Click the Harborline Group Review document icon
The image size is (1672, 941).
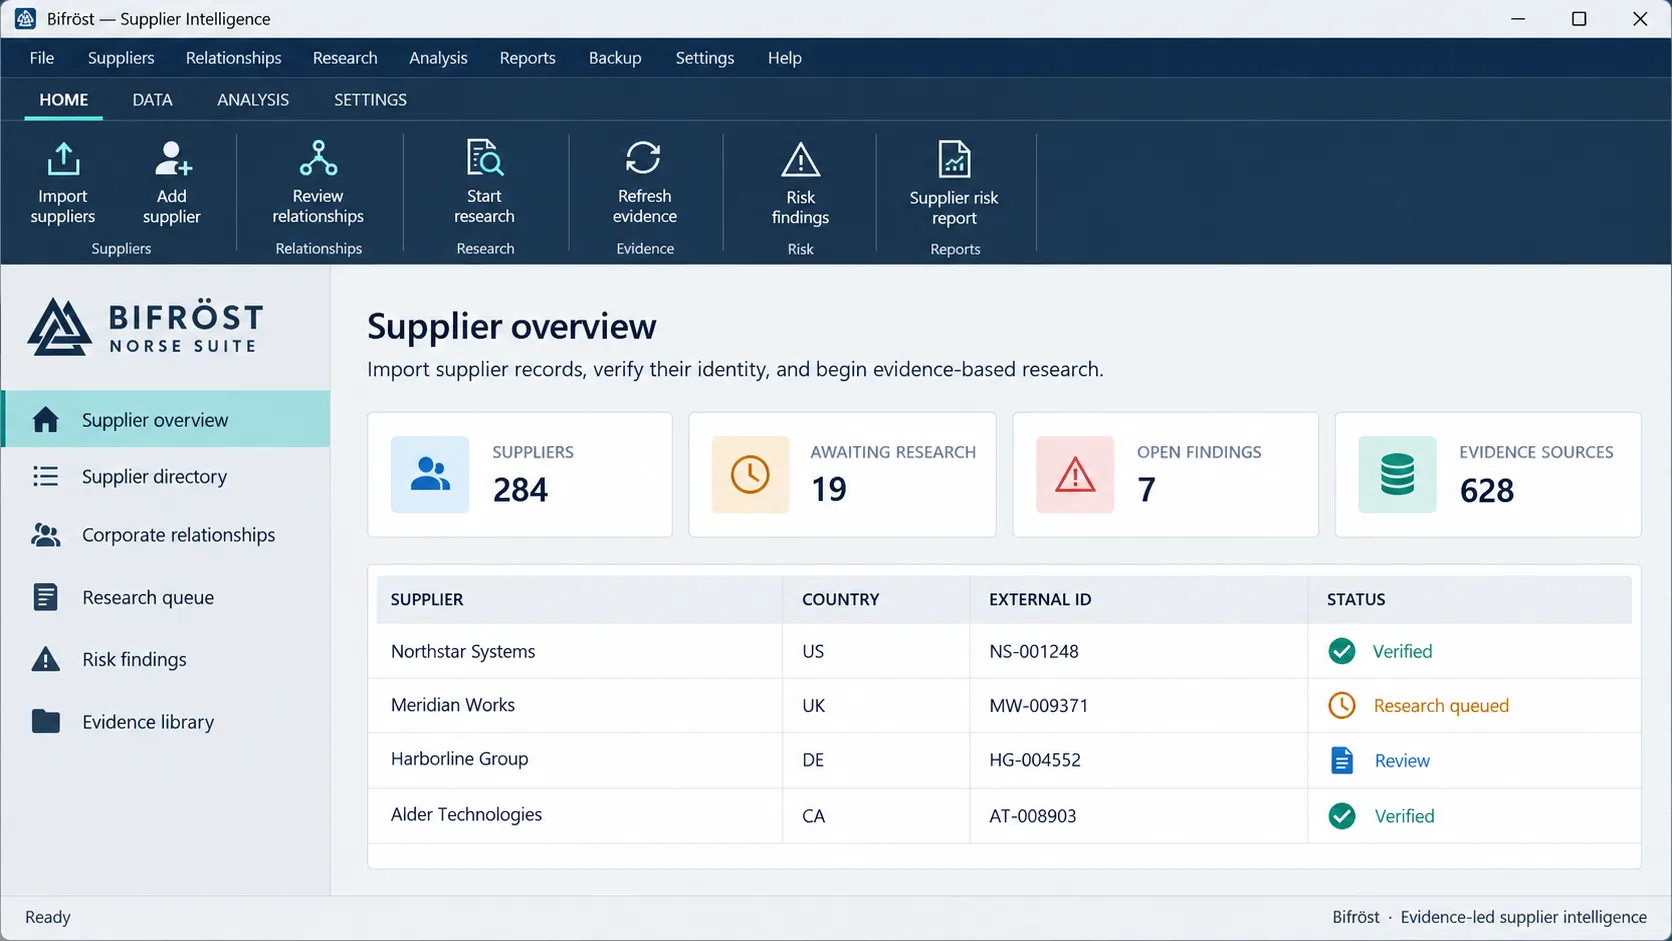tap(1342, 761)
